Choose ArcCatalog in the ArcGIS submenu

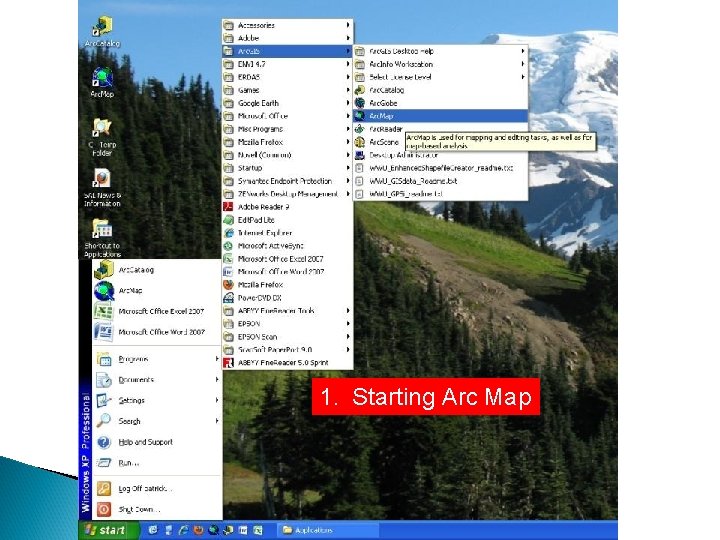440,90
